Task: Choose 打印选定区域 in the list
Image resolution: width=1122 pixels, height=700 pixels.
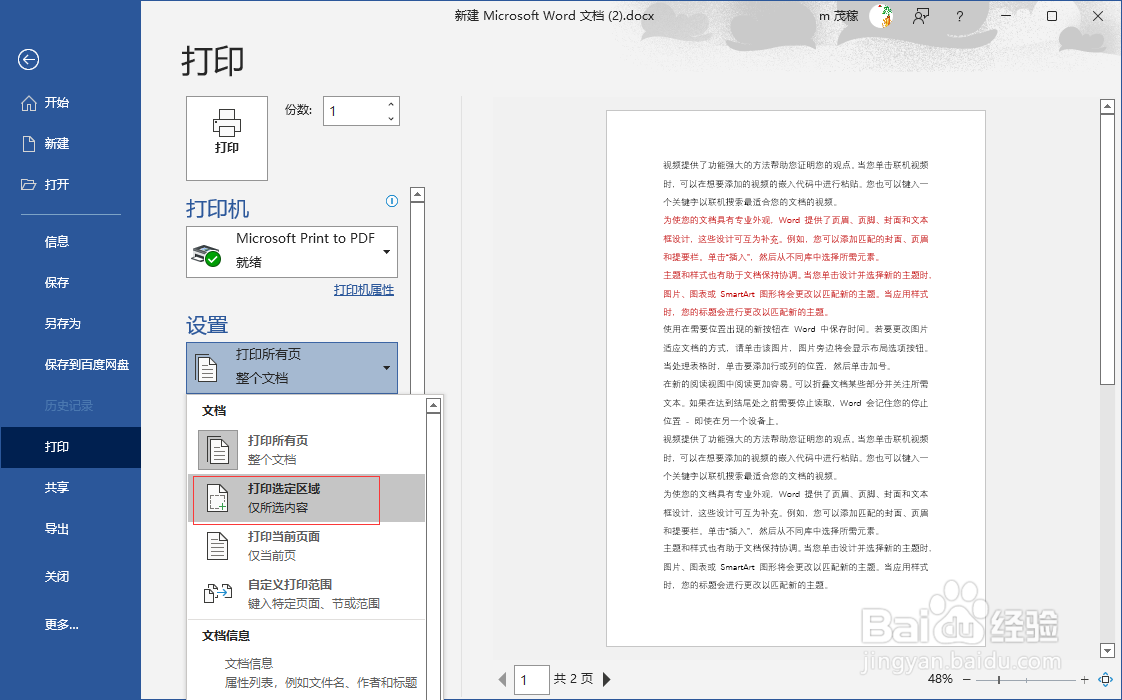Action: click(x=307, y=498)
